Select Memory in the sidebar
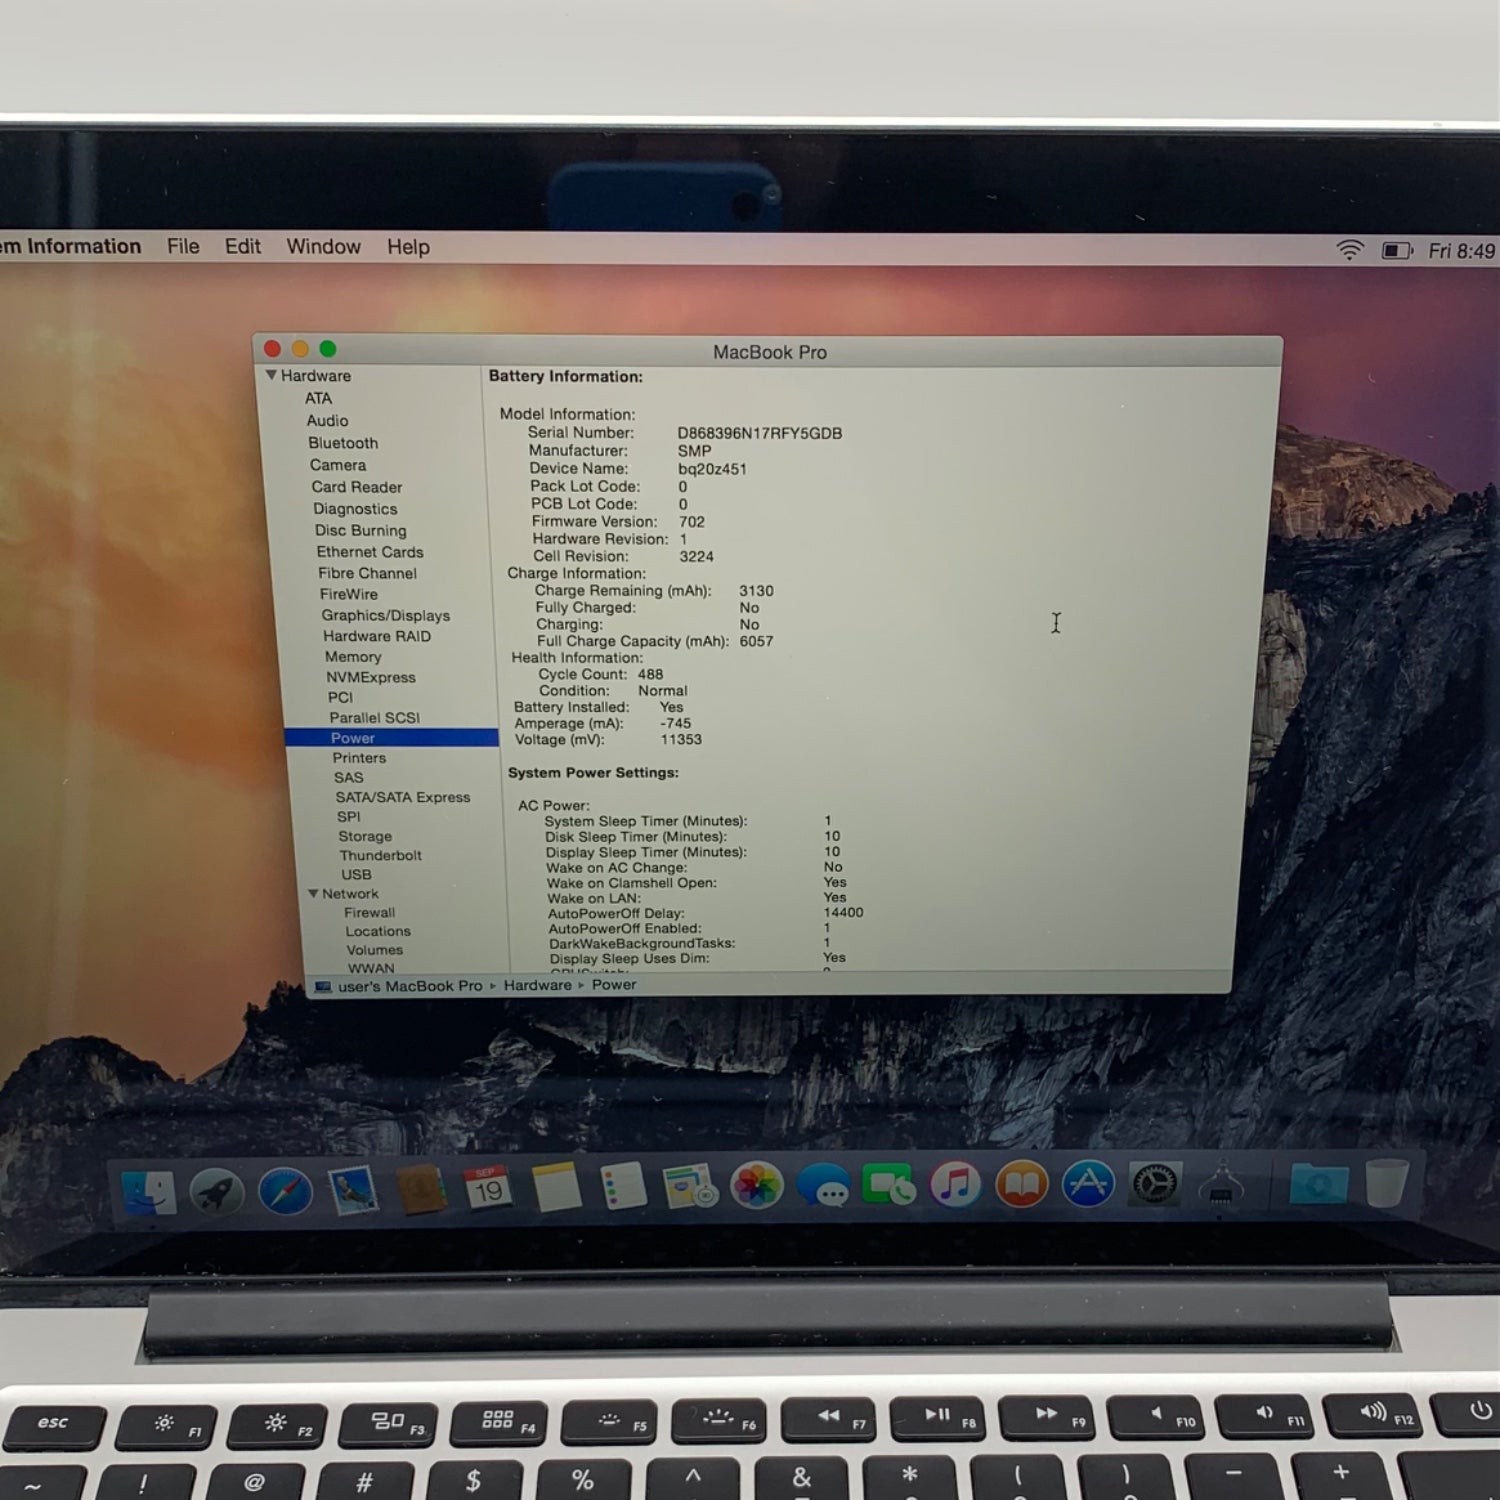Screen dimensions: 1500x1500 click(x=353, y=657)
